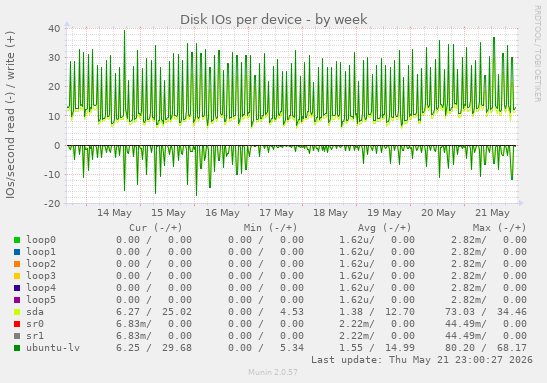Screen dimensions: 547x383
Task: Click sda average write value 12.70
Action: [400, 312]
